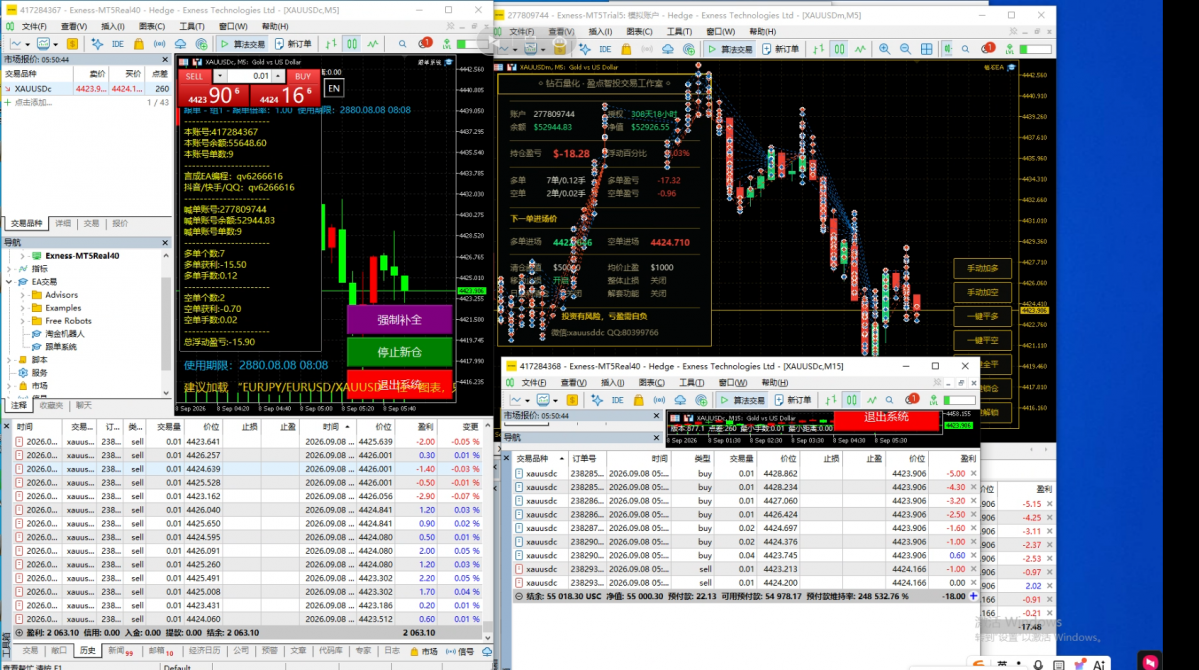Switch to 经济日历 tab in toolbox
1199x670 pixels.
click(x=204, y=651)
